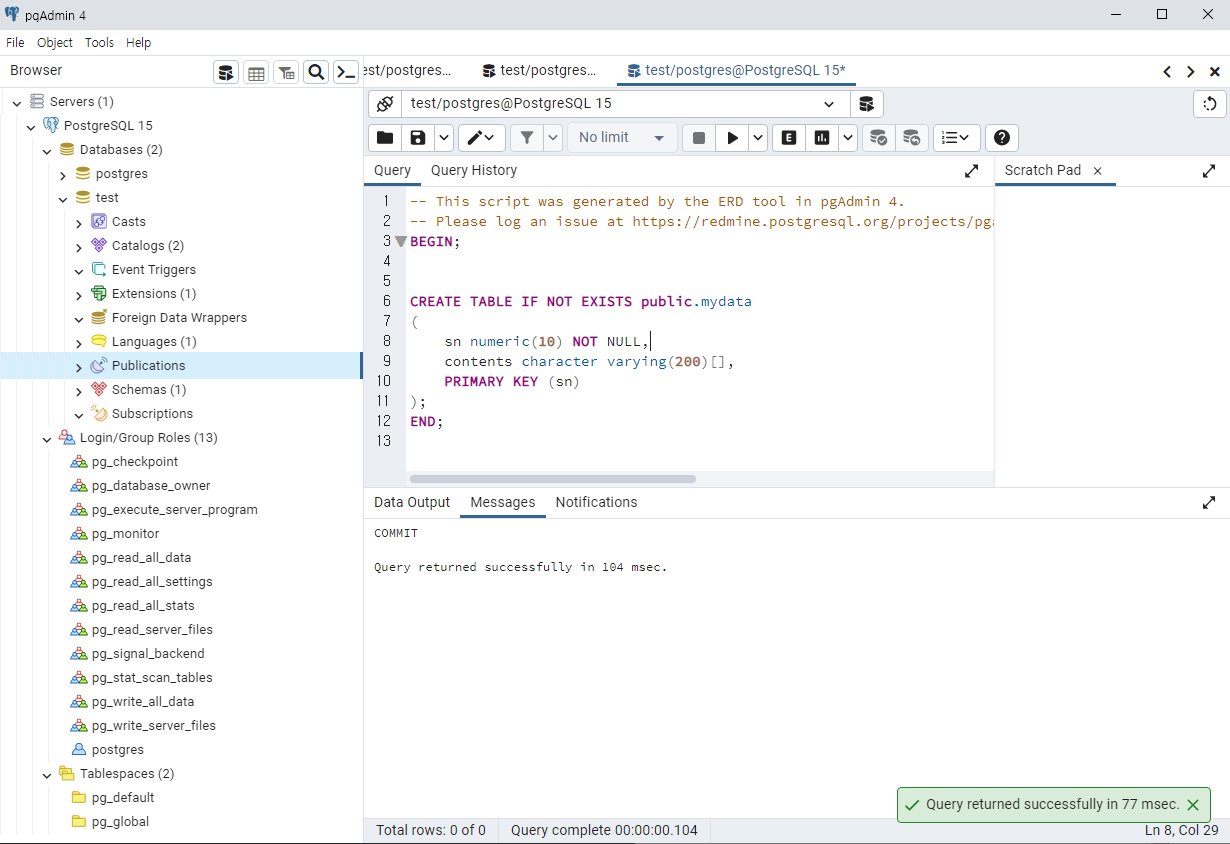Click the new query tool database icon beside connection
This screenshot has height=844, width=1230.
(x=867, y=104)
